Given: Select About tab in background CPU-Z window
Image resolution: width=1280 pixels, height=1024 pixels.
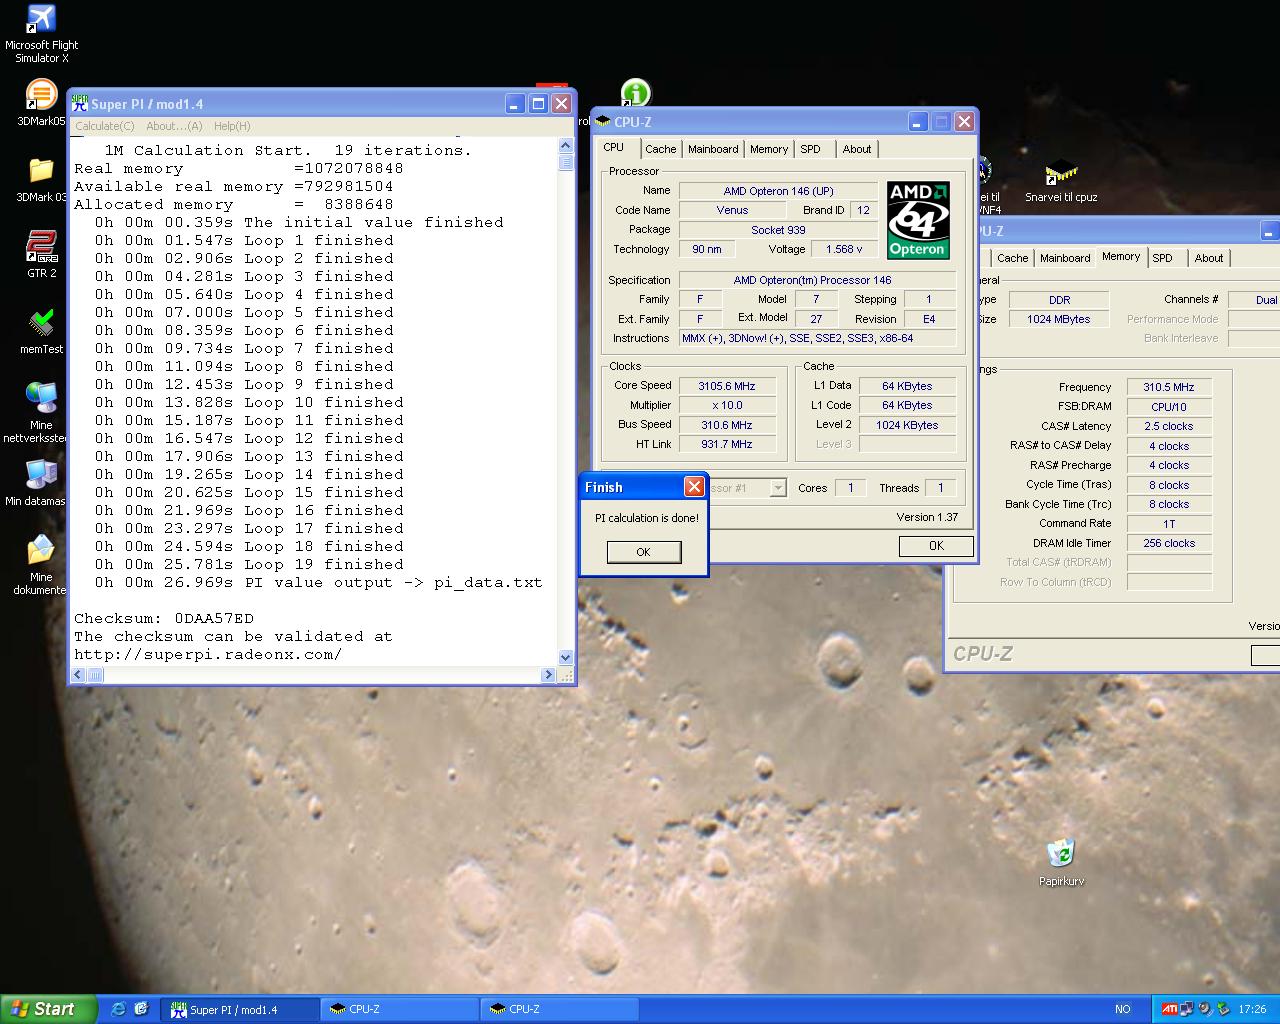Looking at the screenshot, I should 1209,258.
